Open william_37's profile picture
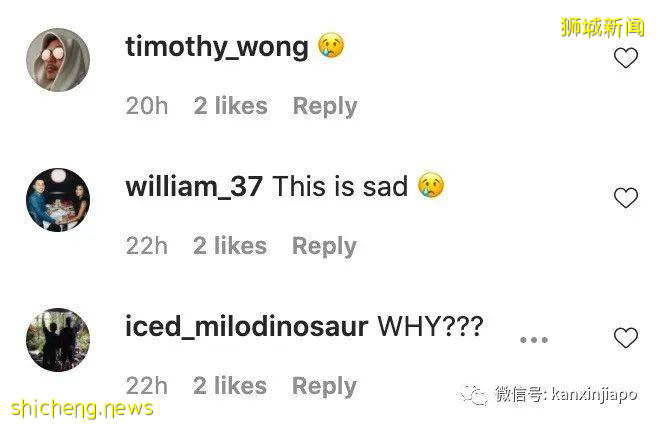This screenshot has height=424, width=658. click(x=58, y=200)
